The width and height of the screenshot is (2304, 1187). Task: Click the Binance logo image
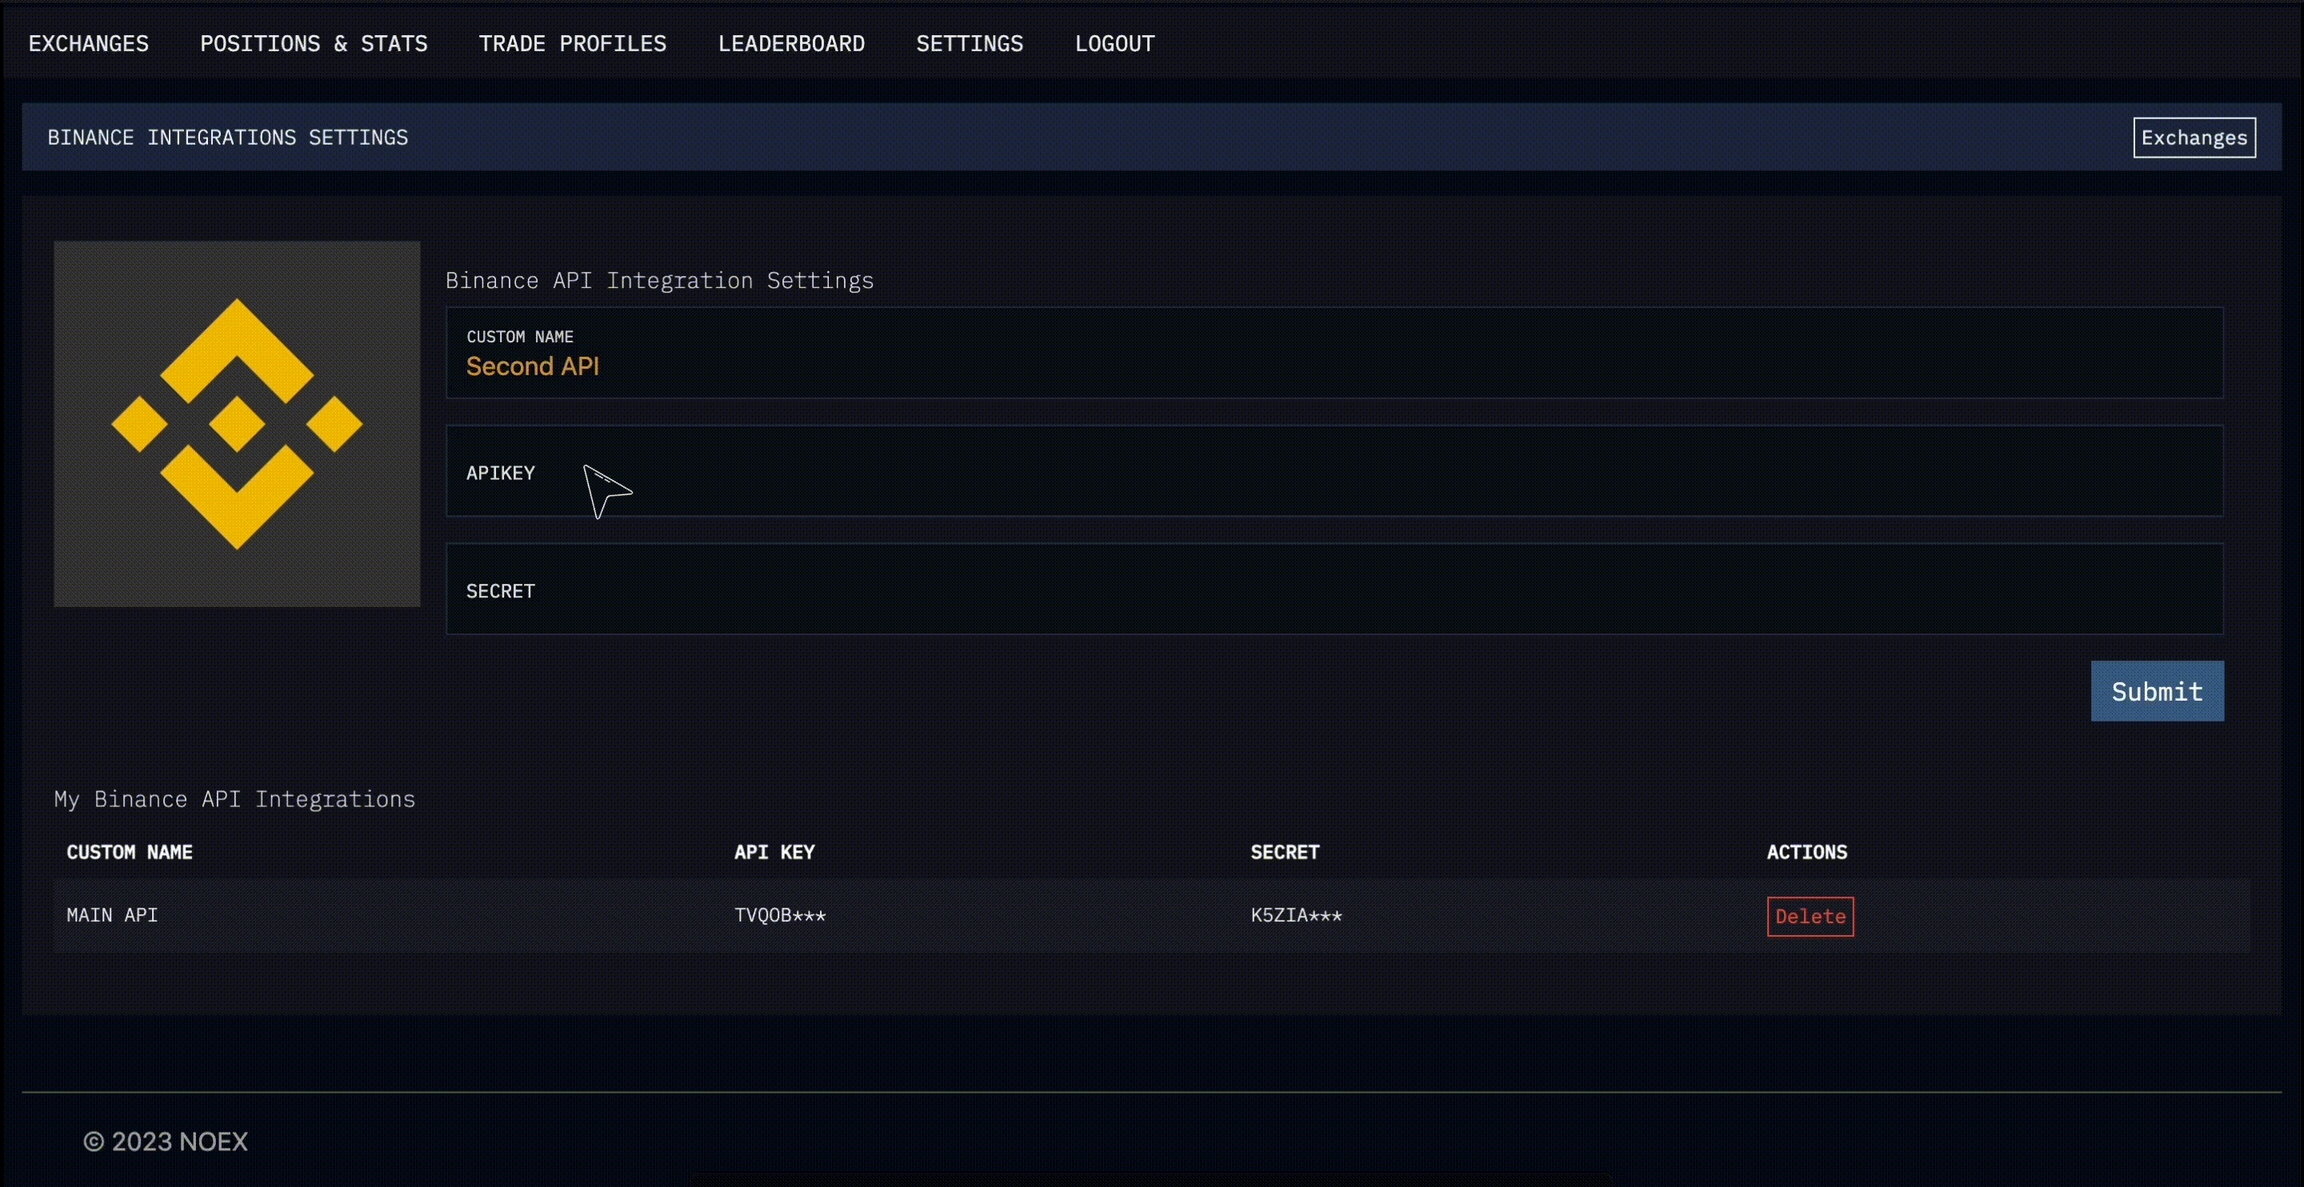click(237, 423)
